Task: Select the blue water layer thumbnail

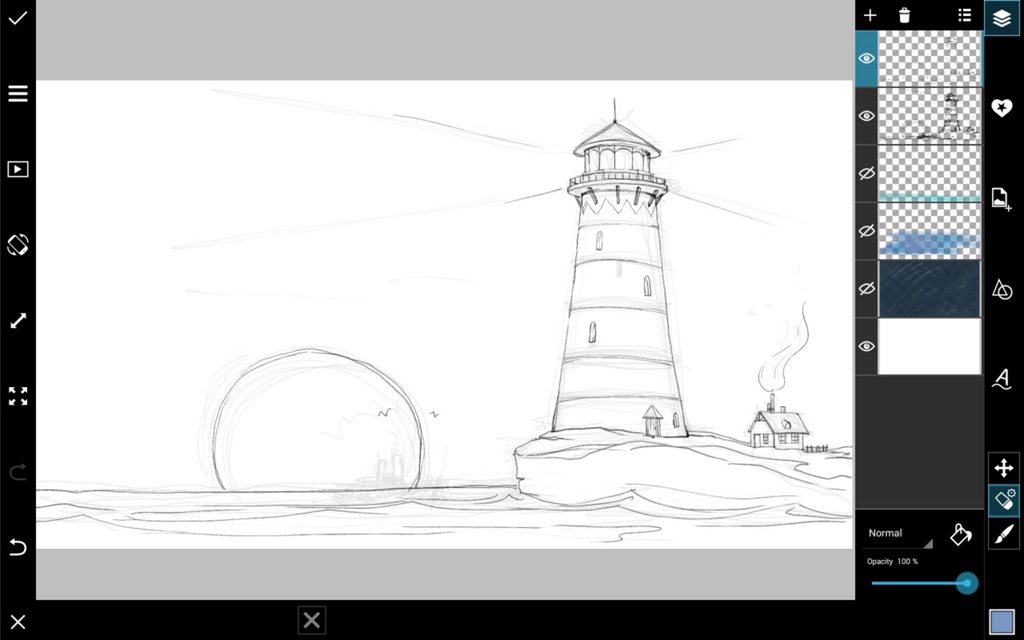Action: point(929,231)
